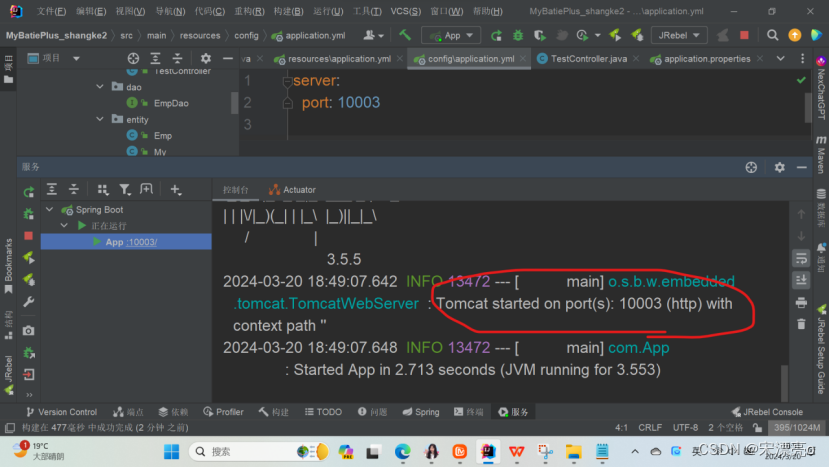This screenshot has height=467, width=830.
Task: Click the memory indicator 395/1024M
Action: 799,427
